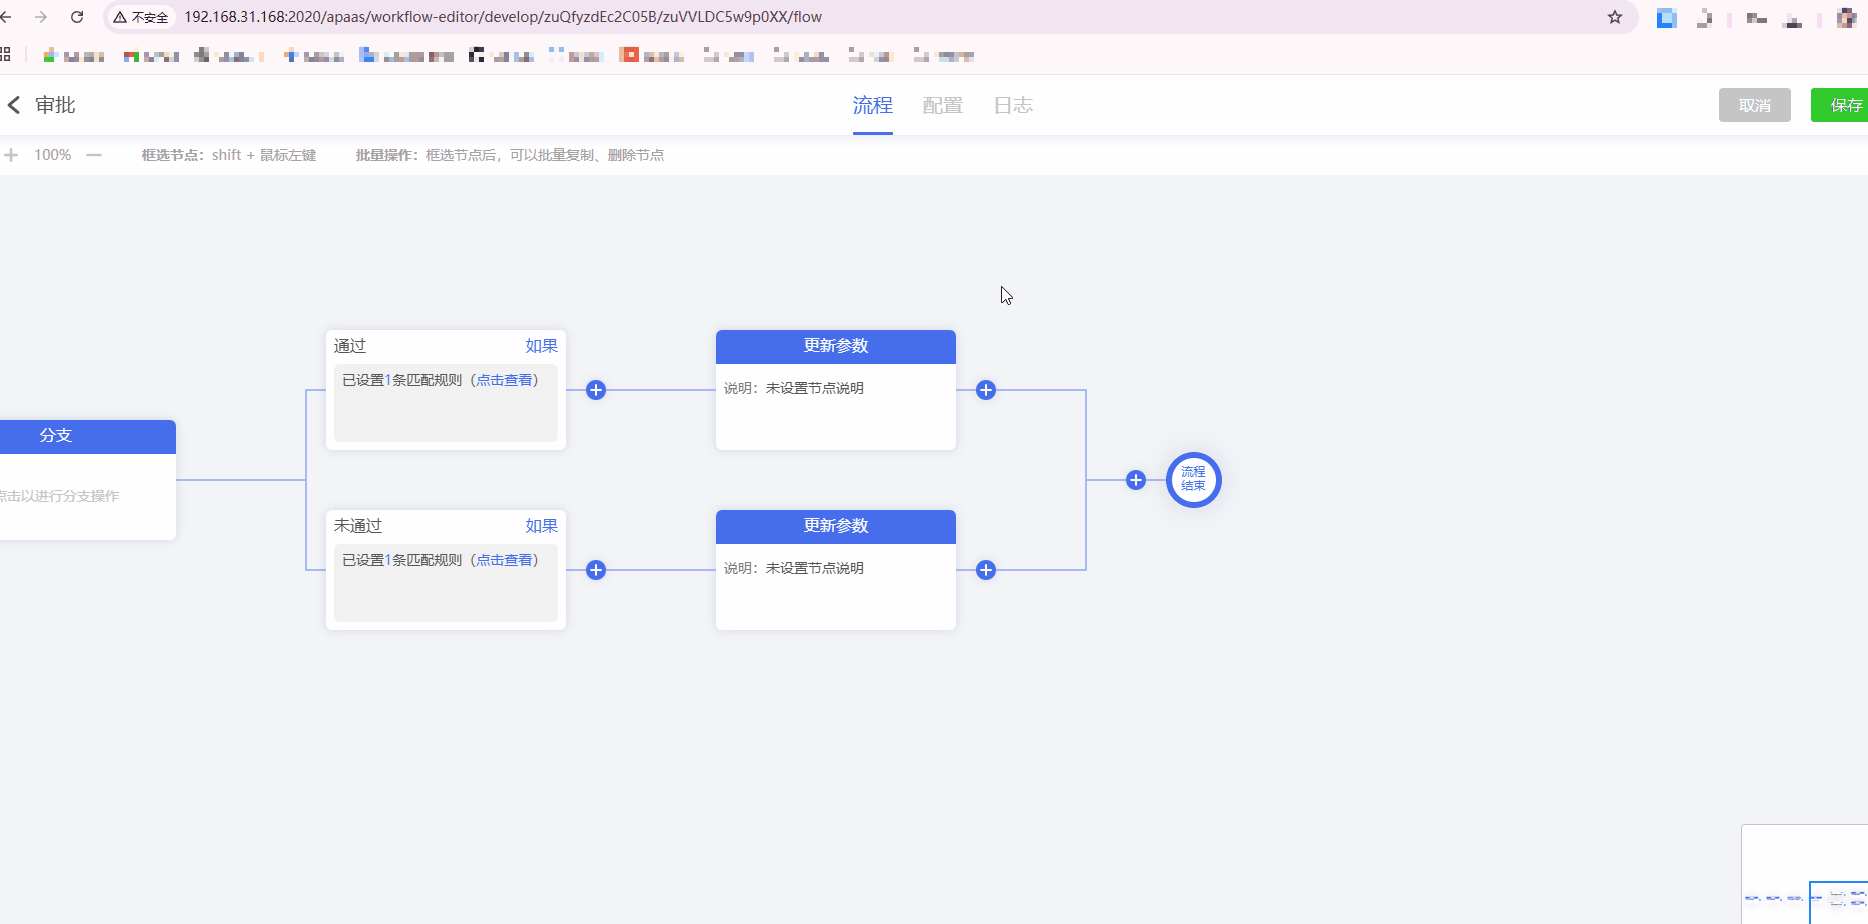Switch to the 配置 tab

(942, 105)
